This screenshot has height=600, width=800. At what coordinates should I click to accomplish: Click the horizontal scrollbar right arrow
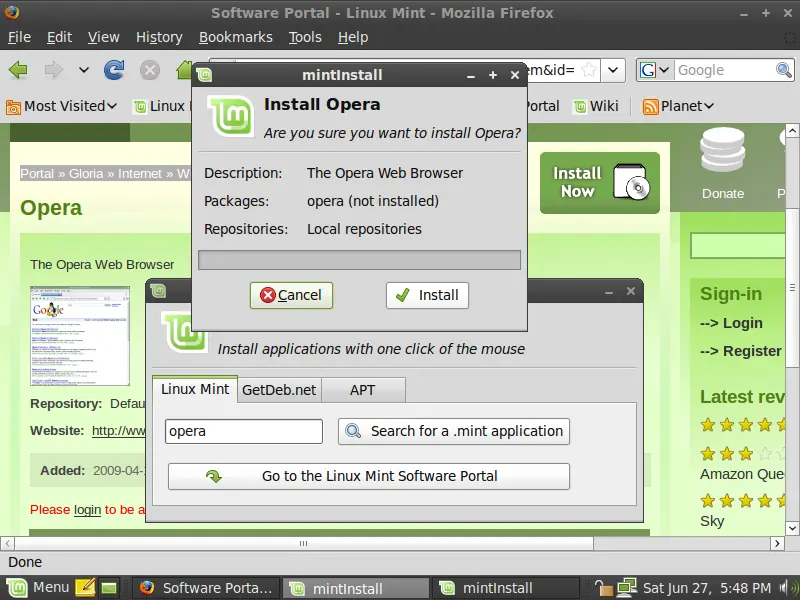pyautogui.click(x=777, y=543)
